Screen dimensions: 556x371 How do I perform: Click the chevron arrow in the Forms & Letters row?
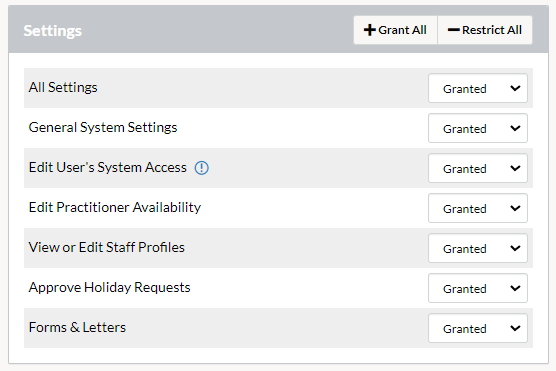[515, 328]
